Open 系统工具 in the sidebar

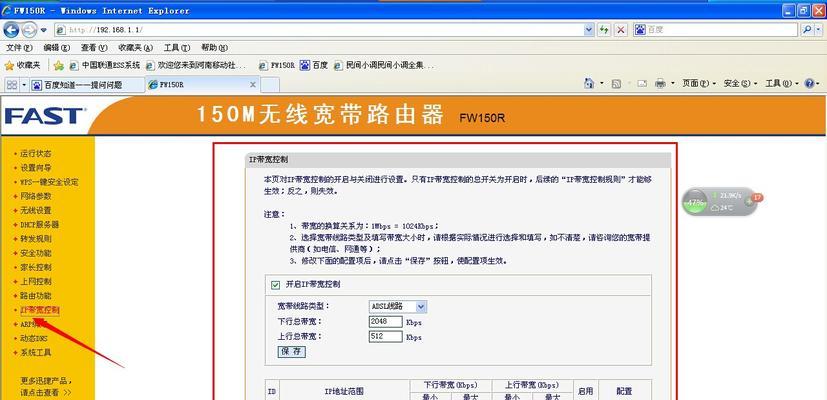pos(36,353)
